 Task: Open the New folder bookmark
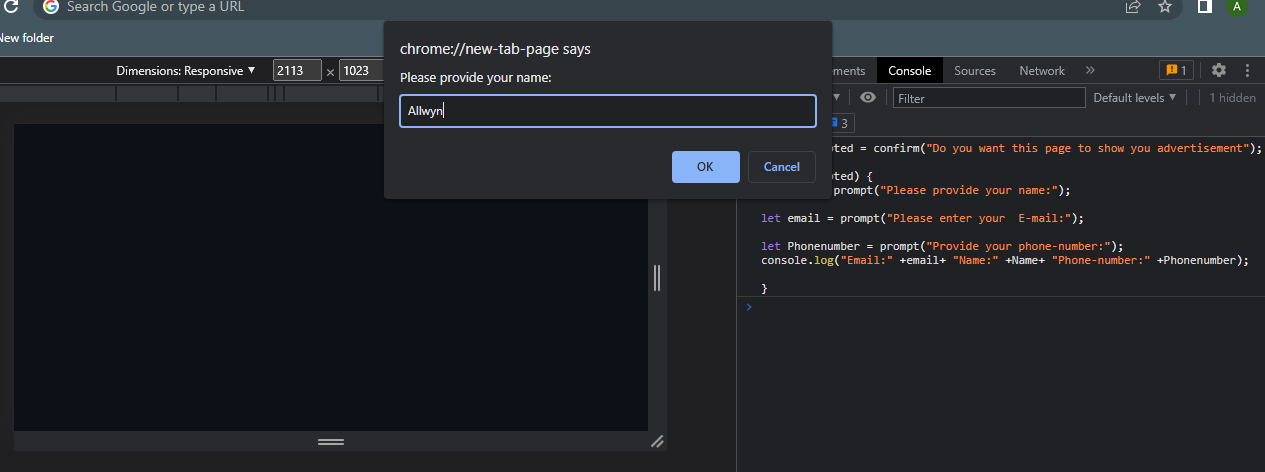[27, 38]
